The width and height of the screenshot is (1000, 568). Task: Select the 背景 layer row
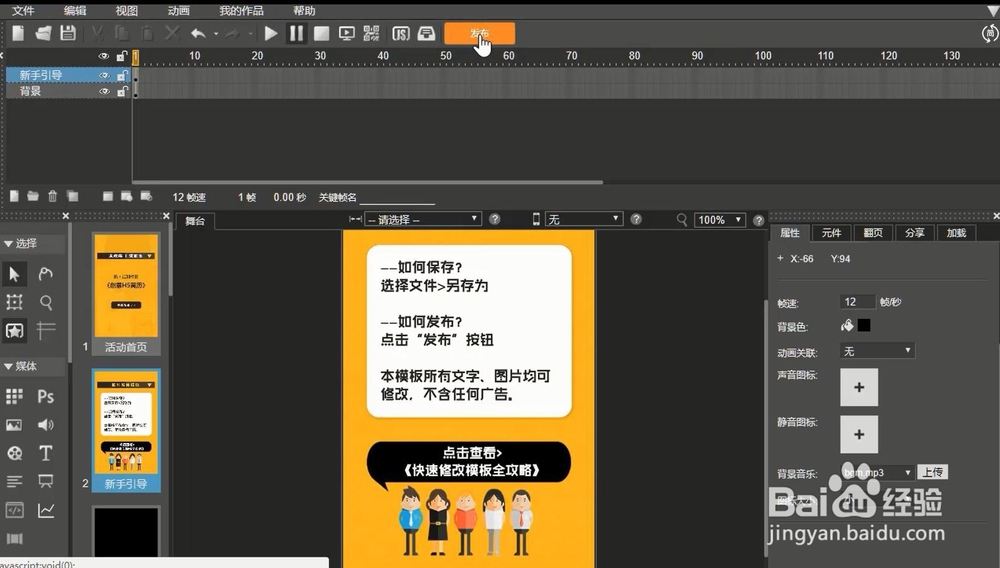[x=68, y=91]
